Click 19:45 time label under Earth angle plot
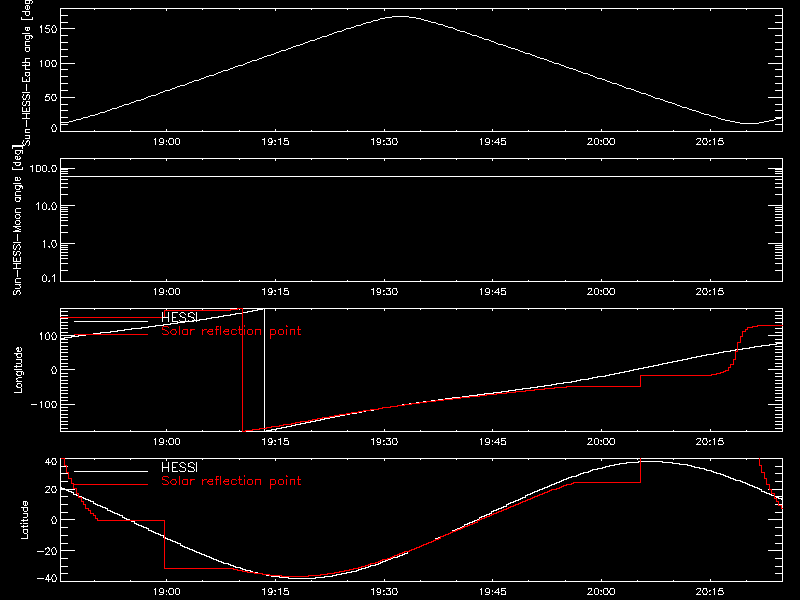Viewport: 800px width, 600px height. tap(492, 142)
